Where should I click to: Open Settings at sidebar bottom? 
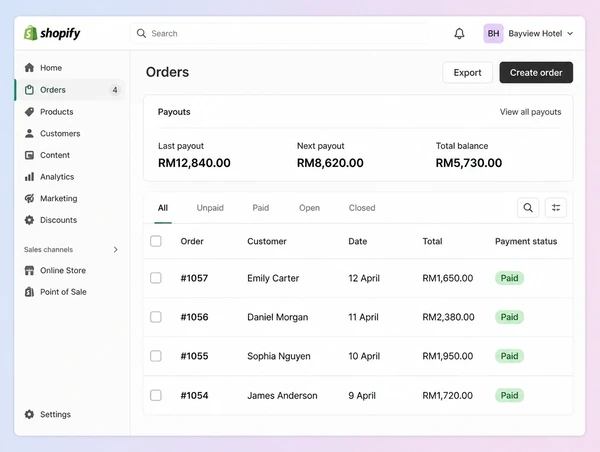coord(70,414)
